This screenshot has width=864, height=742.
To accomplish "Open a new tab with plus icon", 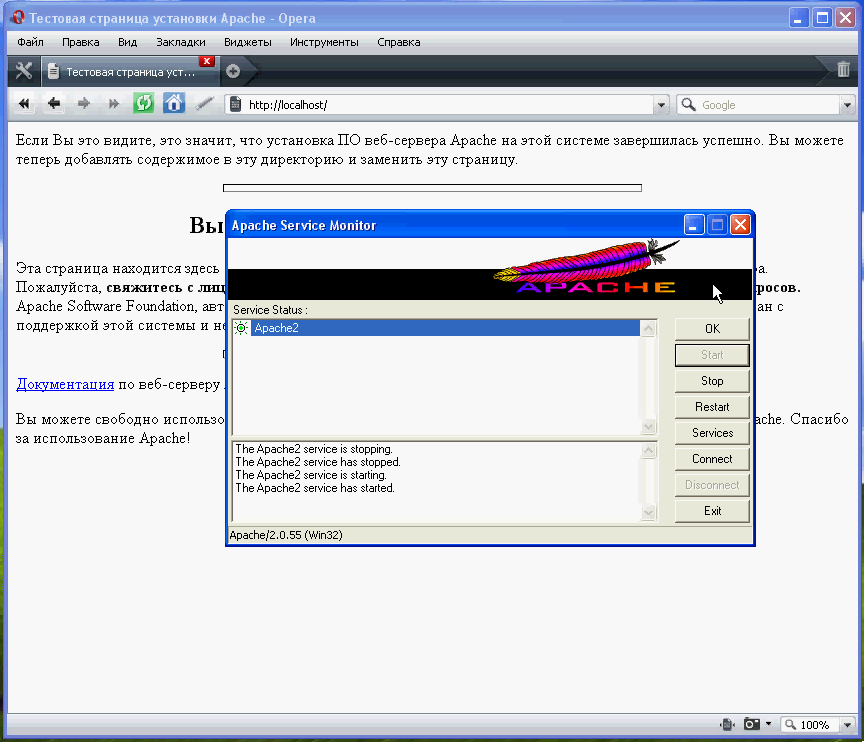I will click(233, 71).
